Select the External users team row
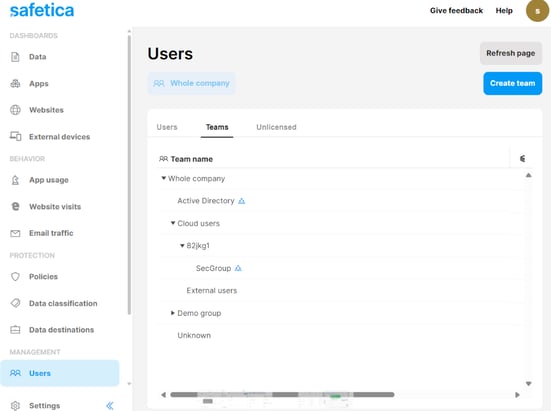Image resolution: width=551 pixels, height=411 pixels. tap(343, 291)
